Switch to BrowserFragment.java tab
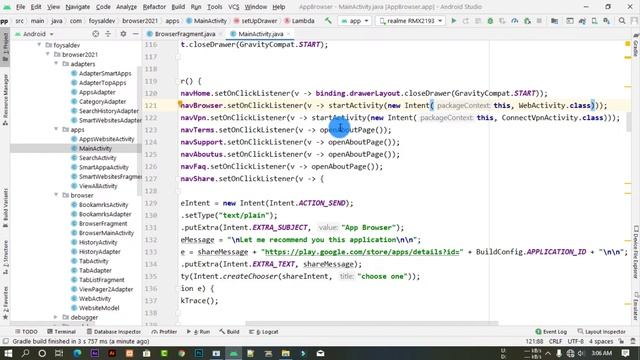640x360 pixels. (x=184, y=34)
